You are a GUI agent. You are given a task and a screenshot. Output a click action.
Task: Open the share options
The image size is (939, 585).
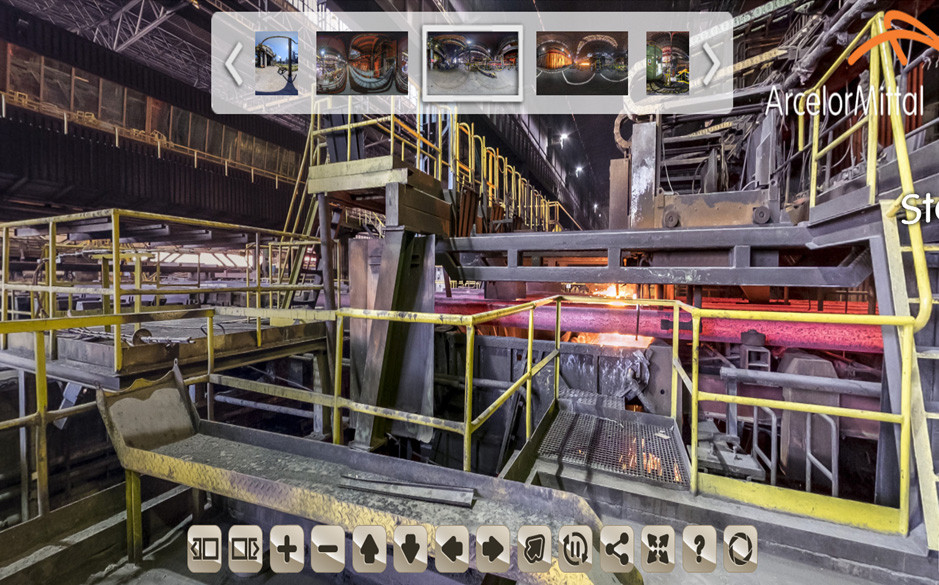click(617, 549)
